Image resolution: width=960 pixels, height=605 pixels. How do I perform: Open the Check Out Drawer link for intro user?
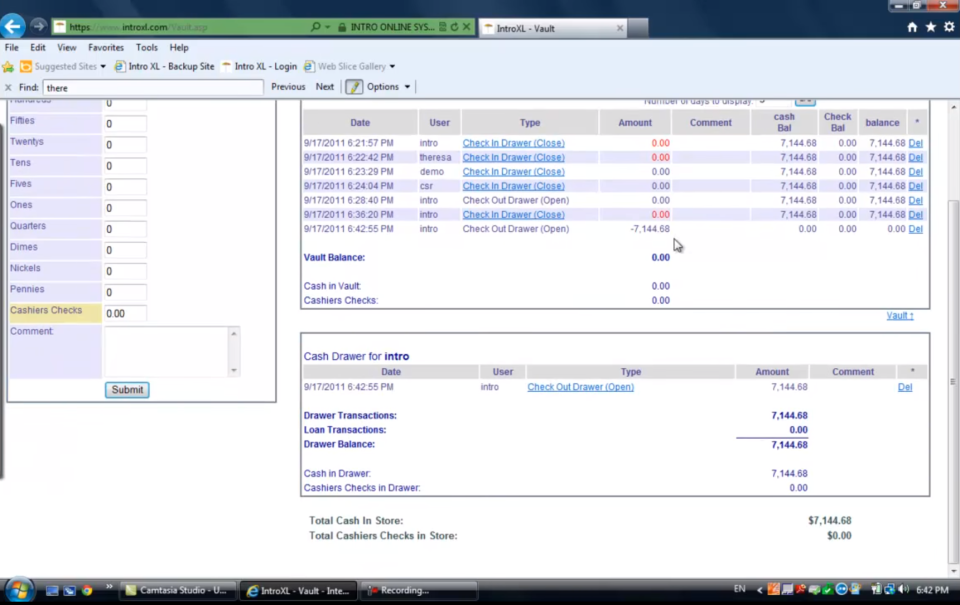tap(580, 386)
